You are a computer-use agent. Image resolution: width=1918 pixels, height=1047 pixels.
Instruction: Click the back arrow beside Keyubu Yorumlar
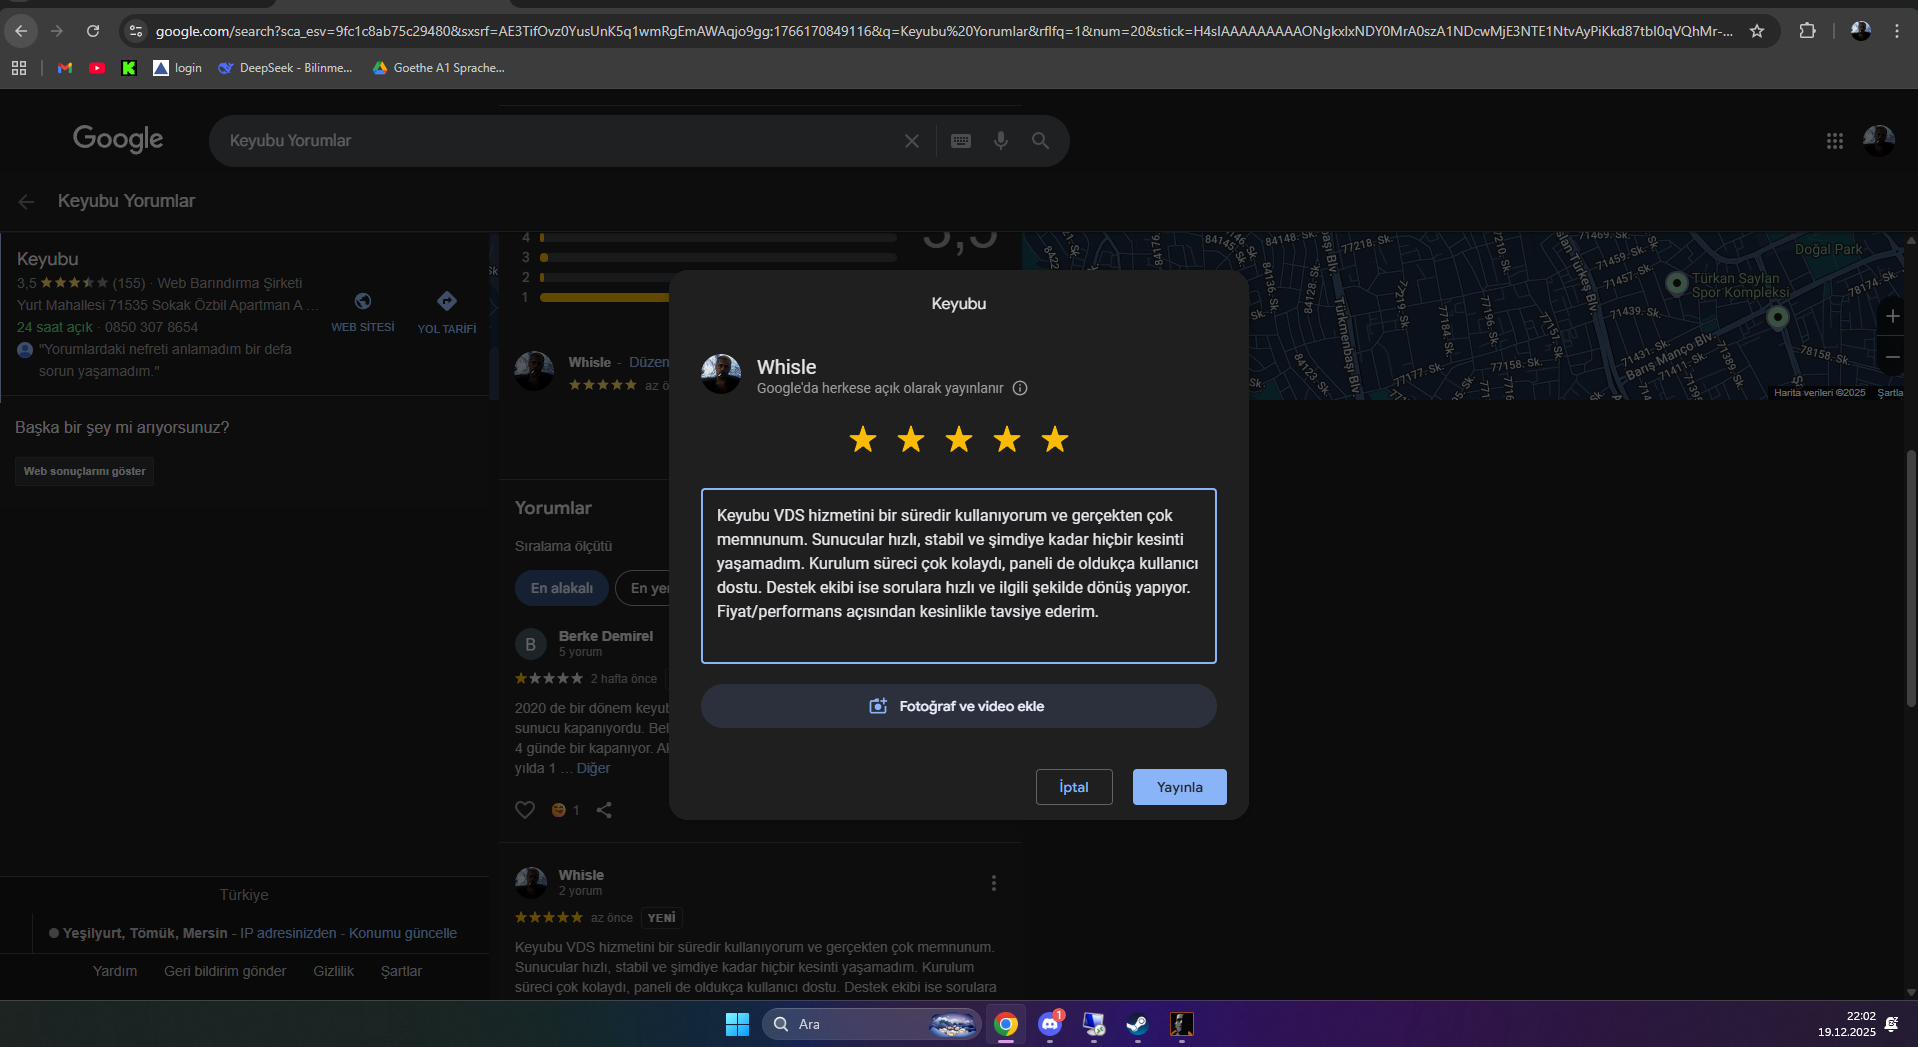(26, 202)
